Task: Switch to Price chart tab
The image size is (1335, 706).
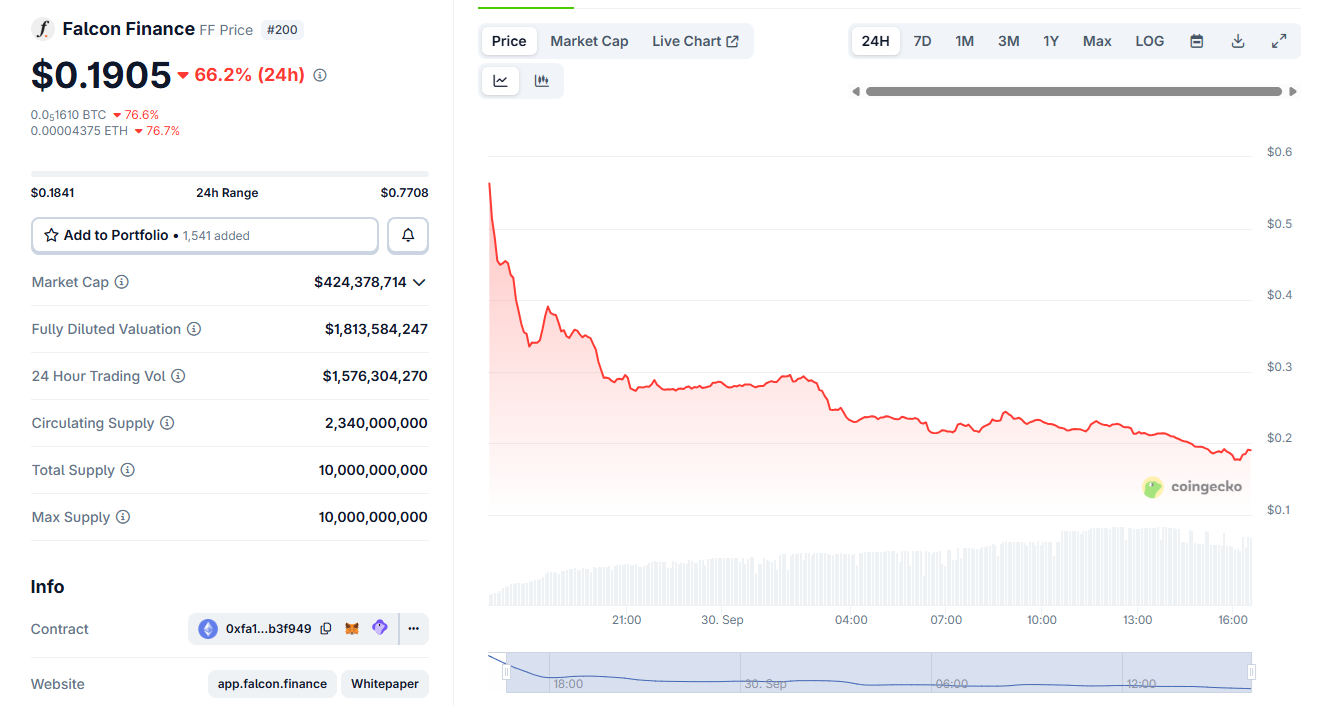Action: pyautogui.click(x=509, y=41)
